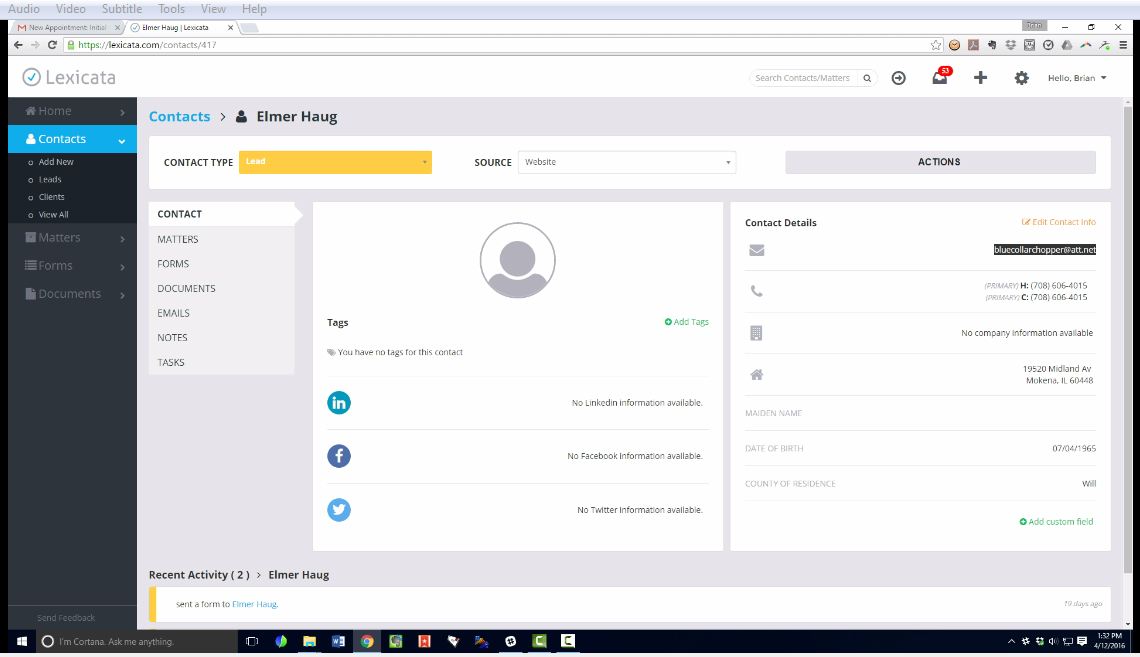Click the browser back arrow
This screenshot has height=657, width=1140.
18,44
